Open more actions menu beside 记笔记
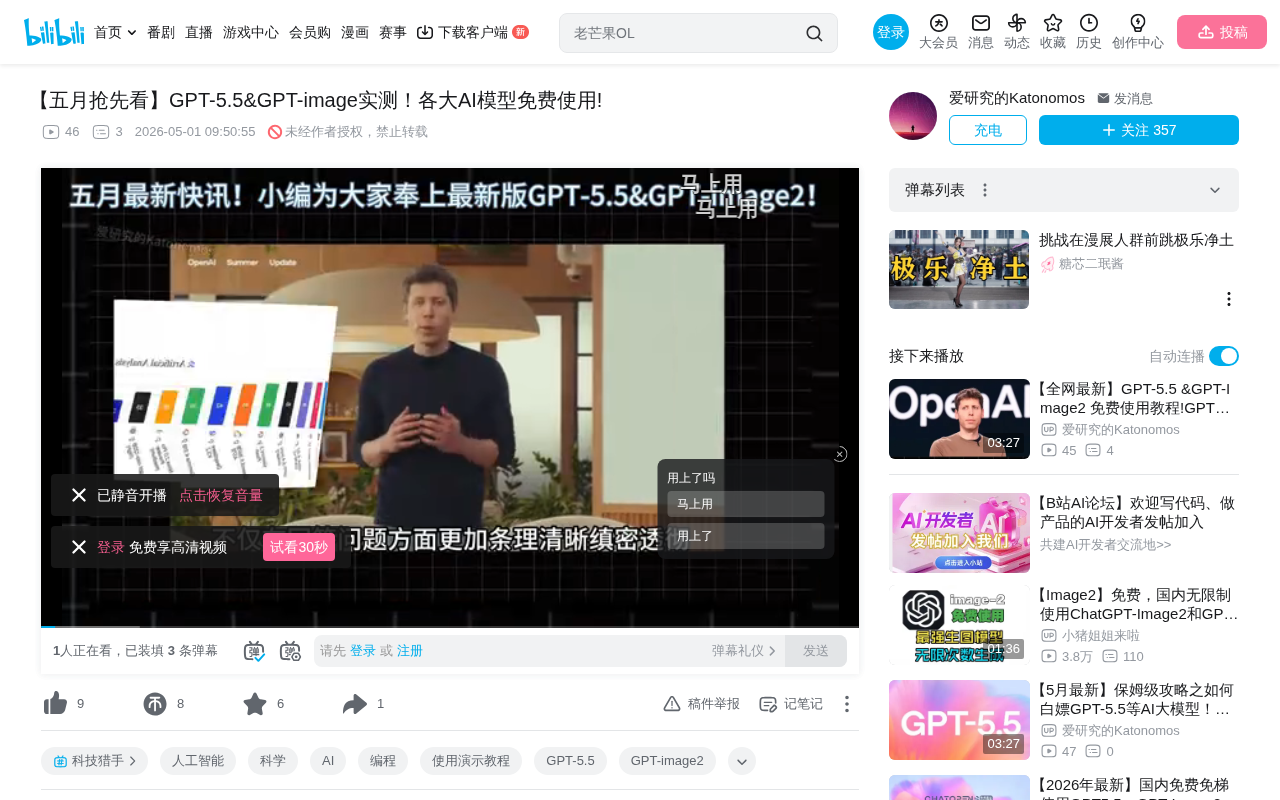 click(x=847, y=704)
